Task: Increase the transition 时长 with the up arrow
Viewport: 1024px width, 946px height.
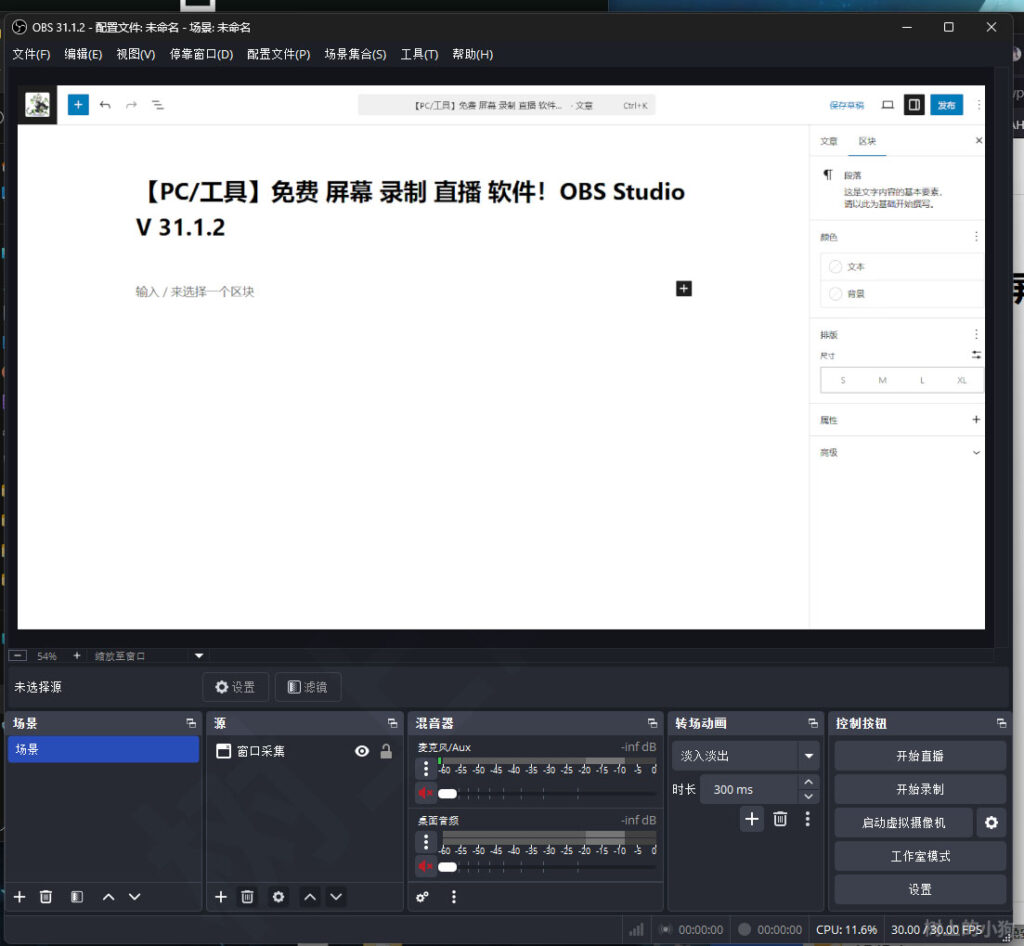Action: [808, 782]
